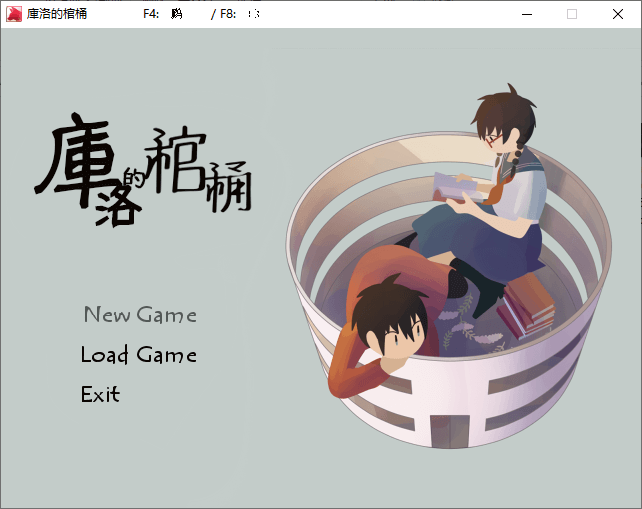Click the F4 label in title bar
This screenshot has width=642, height=509.
(x=151, y=14)
